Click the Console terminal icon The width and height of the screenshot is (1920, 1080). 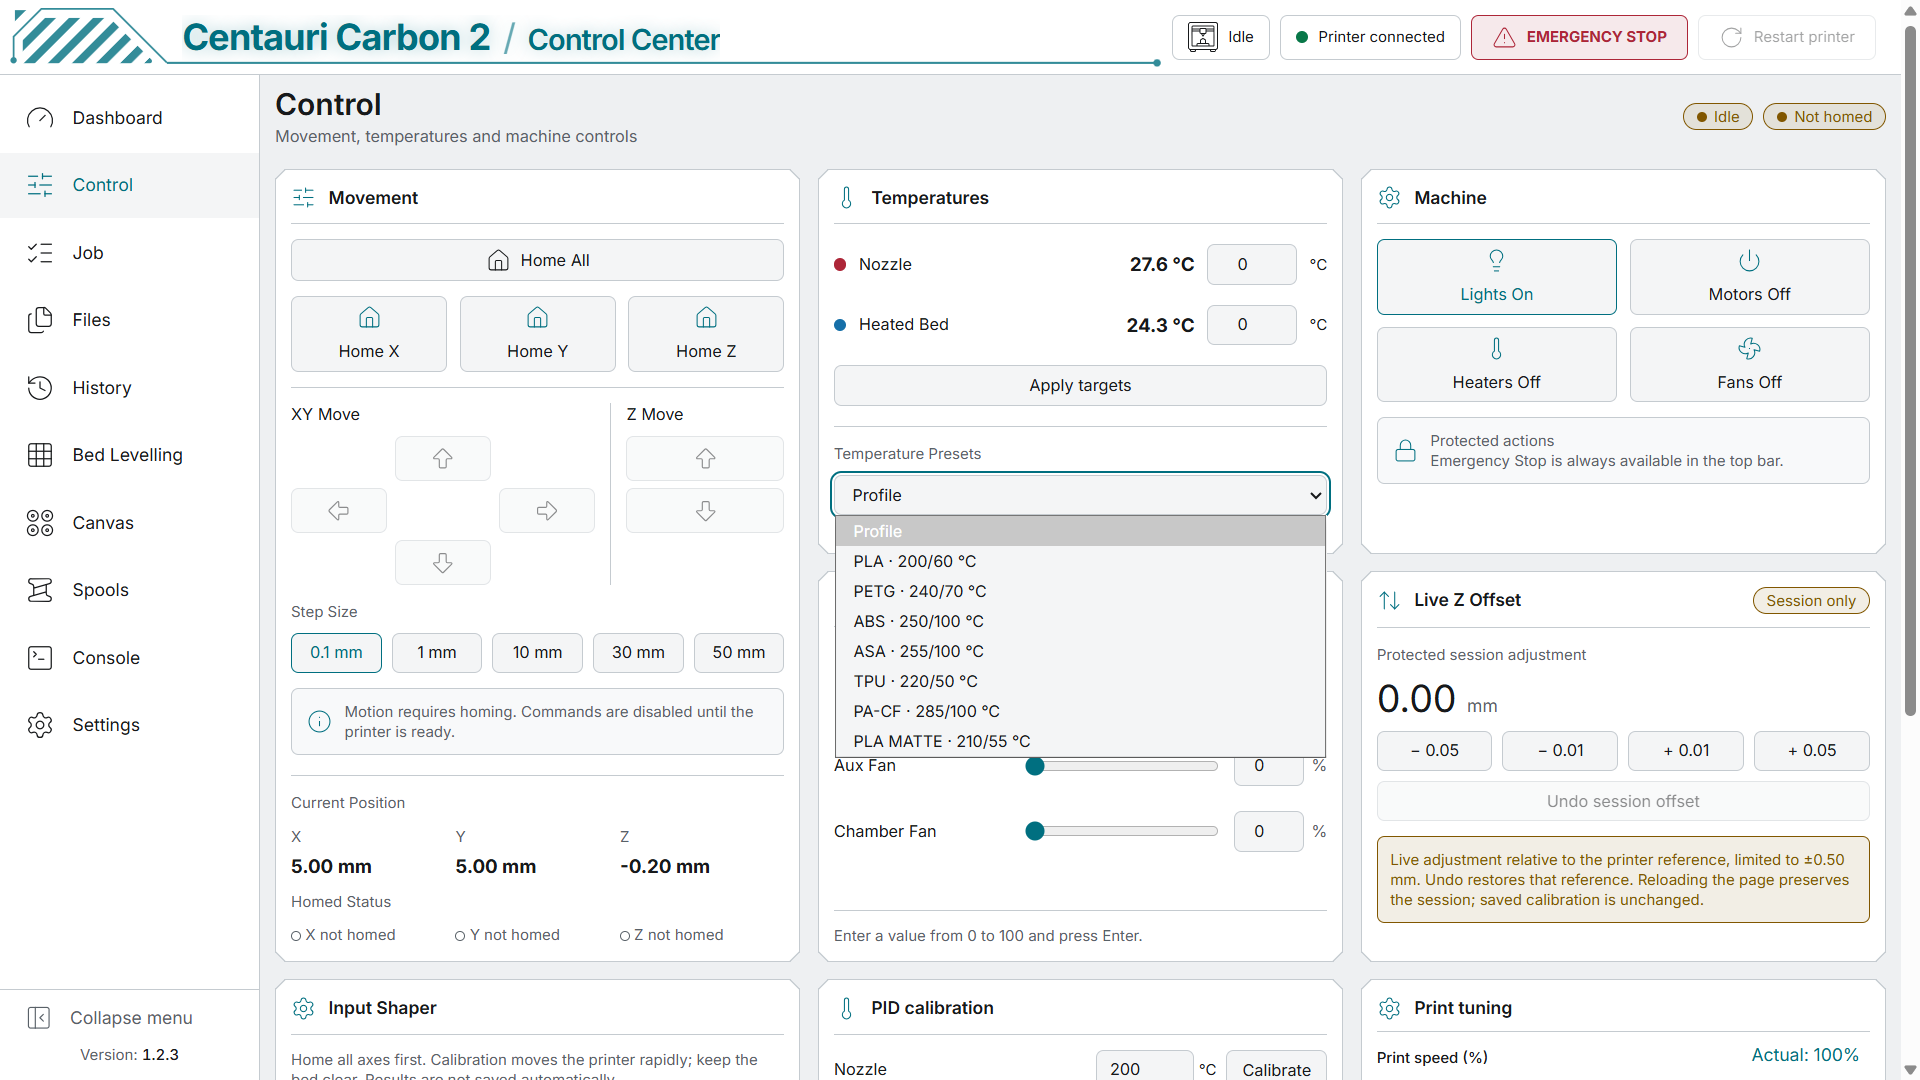coord(40,658)
